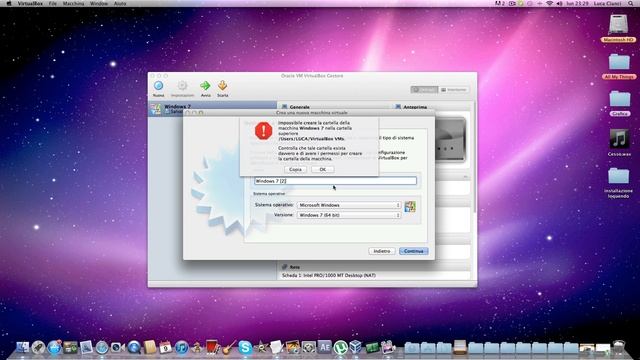Open Finder from the dock
Screen dimensions: 640x360
click(x=23, y=347)
